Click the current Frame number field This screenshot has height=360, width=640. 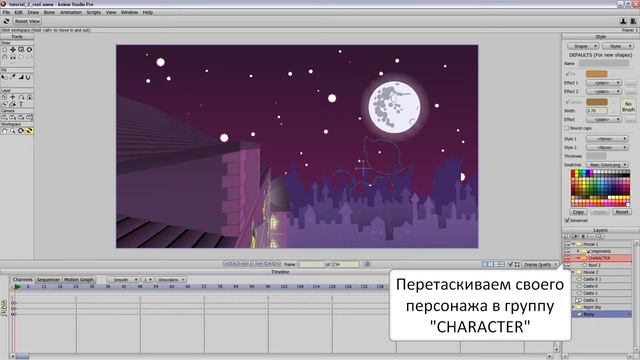[310, 264]
